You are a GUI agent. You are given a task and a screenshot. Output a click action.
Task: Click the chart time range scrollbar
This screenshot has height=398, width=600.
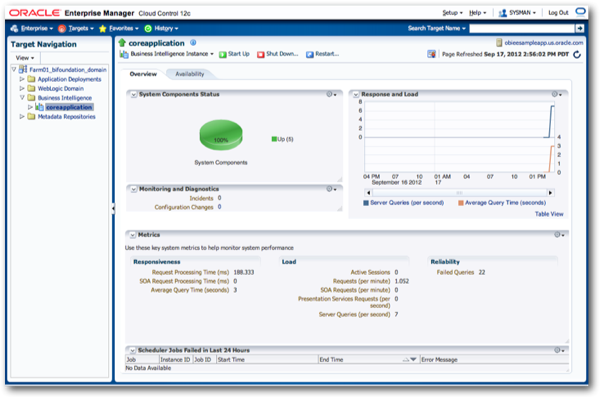[x=459, y=192]
